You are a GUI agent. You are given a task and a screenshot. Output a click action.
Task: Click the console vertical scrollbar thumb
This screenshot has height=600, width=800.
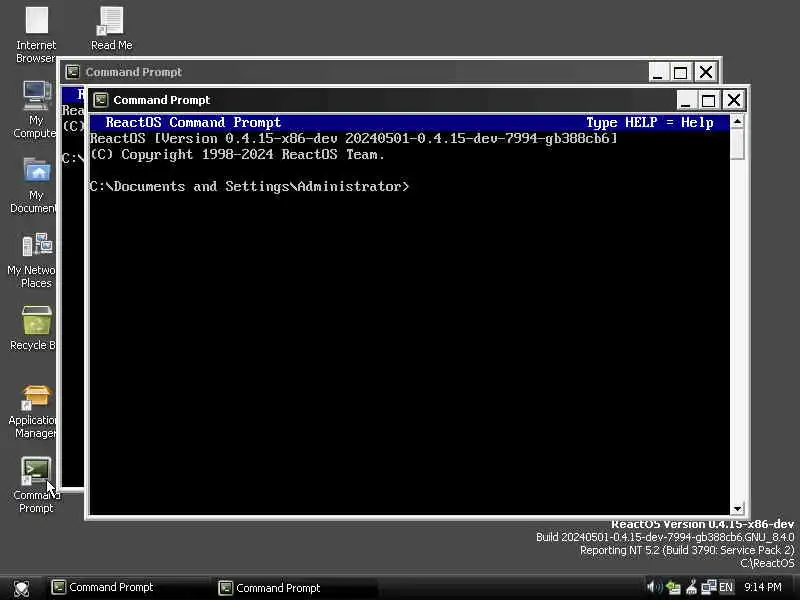(x=737, y=144)
